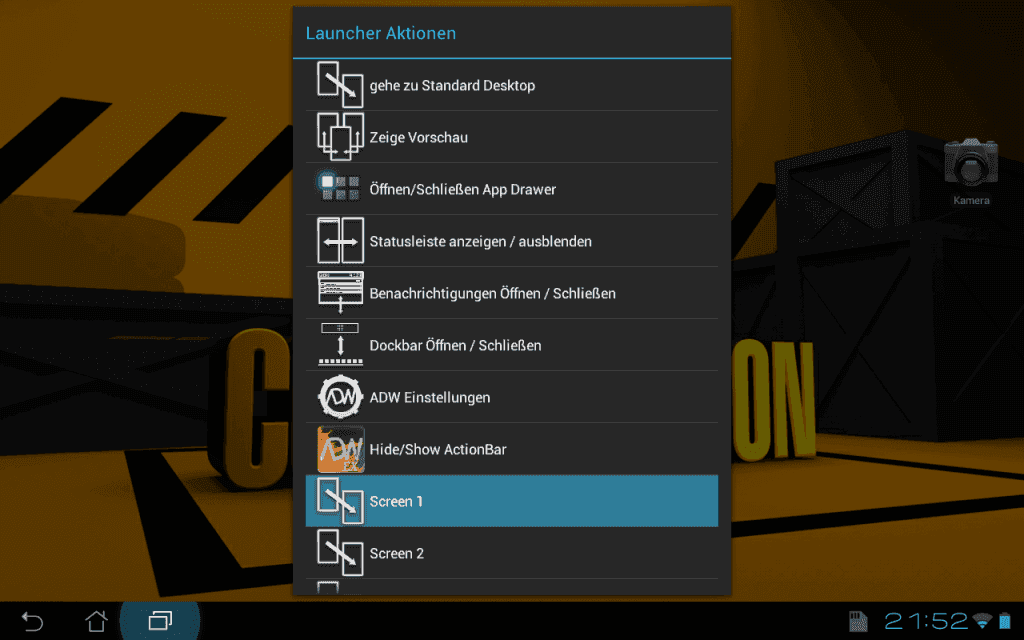
Task: Click the Wi-Fi signal status icon
Action: [x=982, y=620]
